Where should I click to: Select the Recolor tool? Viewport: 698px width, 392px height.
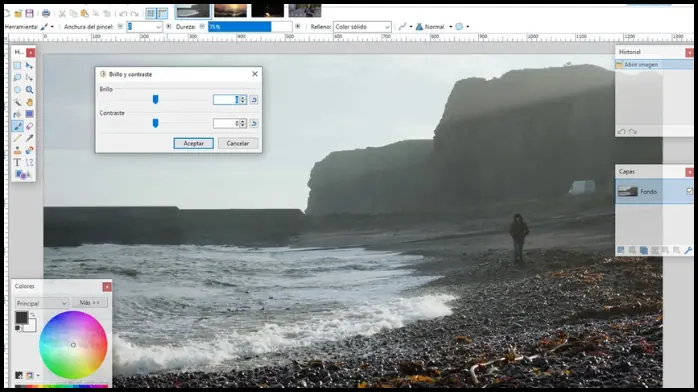click(29, 150)
